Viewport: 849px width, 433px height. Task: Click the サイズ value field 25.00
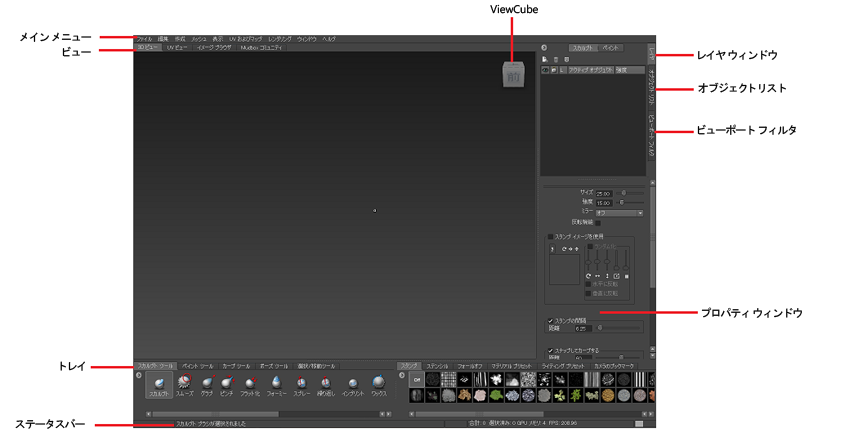[604, 193]
